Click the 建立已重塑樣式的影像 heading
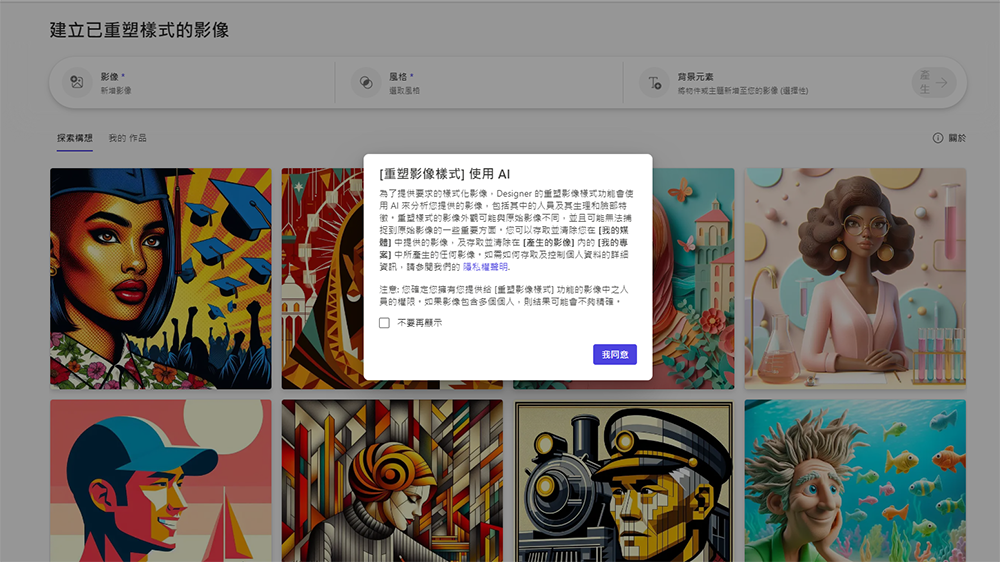 (139, 30)
